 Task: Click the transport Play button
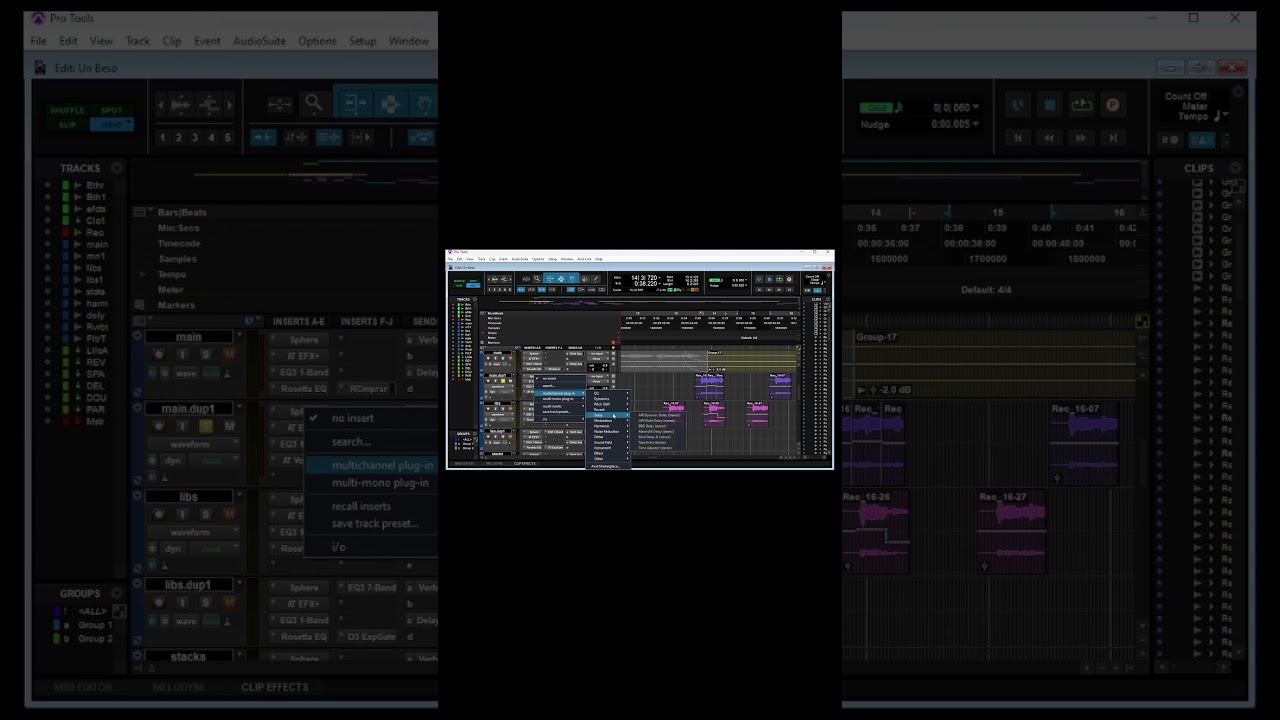click(x=779, y=279)
